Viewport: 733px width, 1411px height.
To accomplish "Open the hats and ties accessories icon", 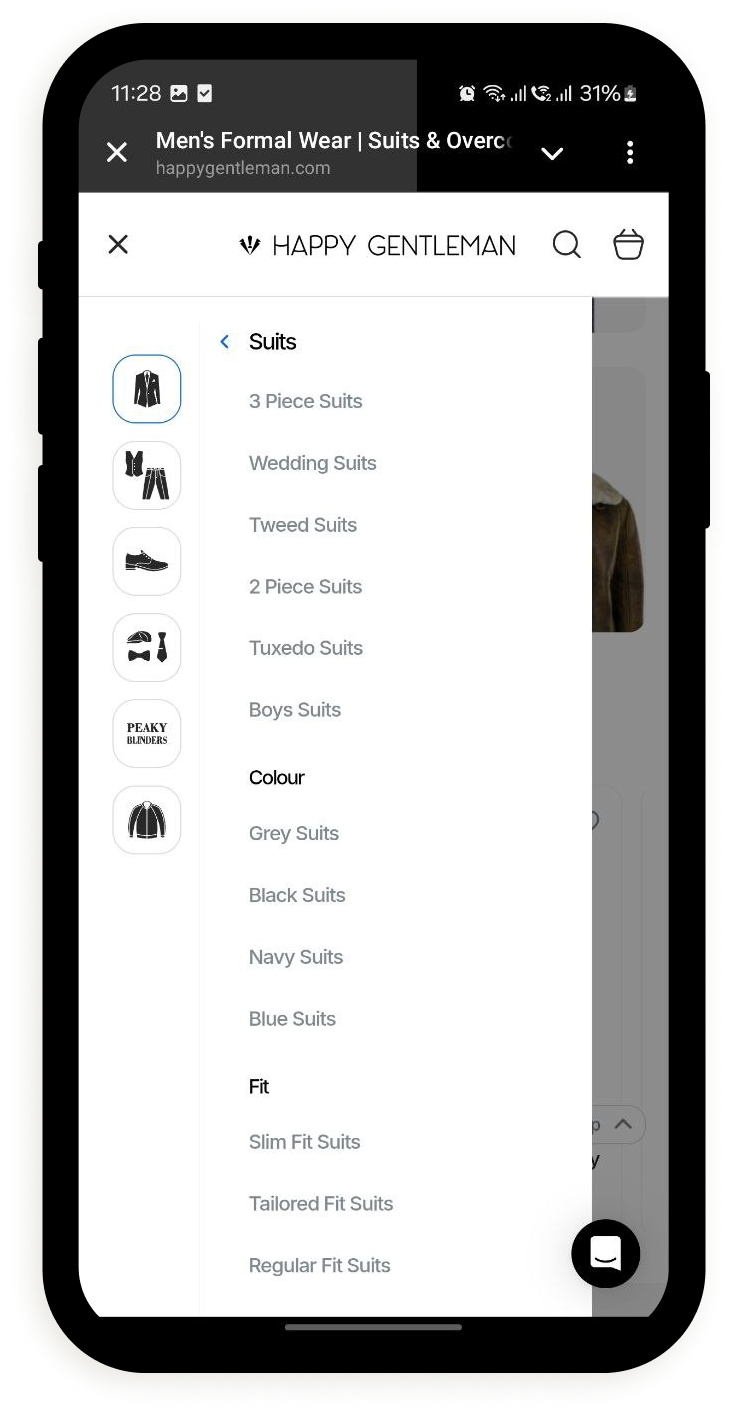I will click(x=147, y=647).
